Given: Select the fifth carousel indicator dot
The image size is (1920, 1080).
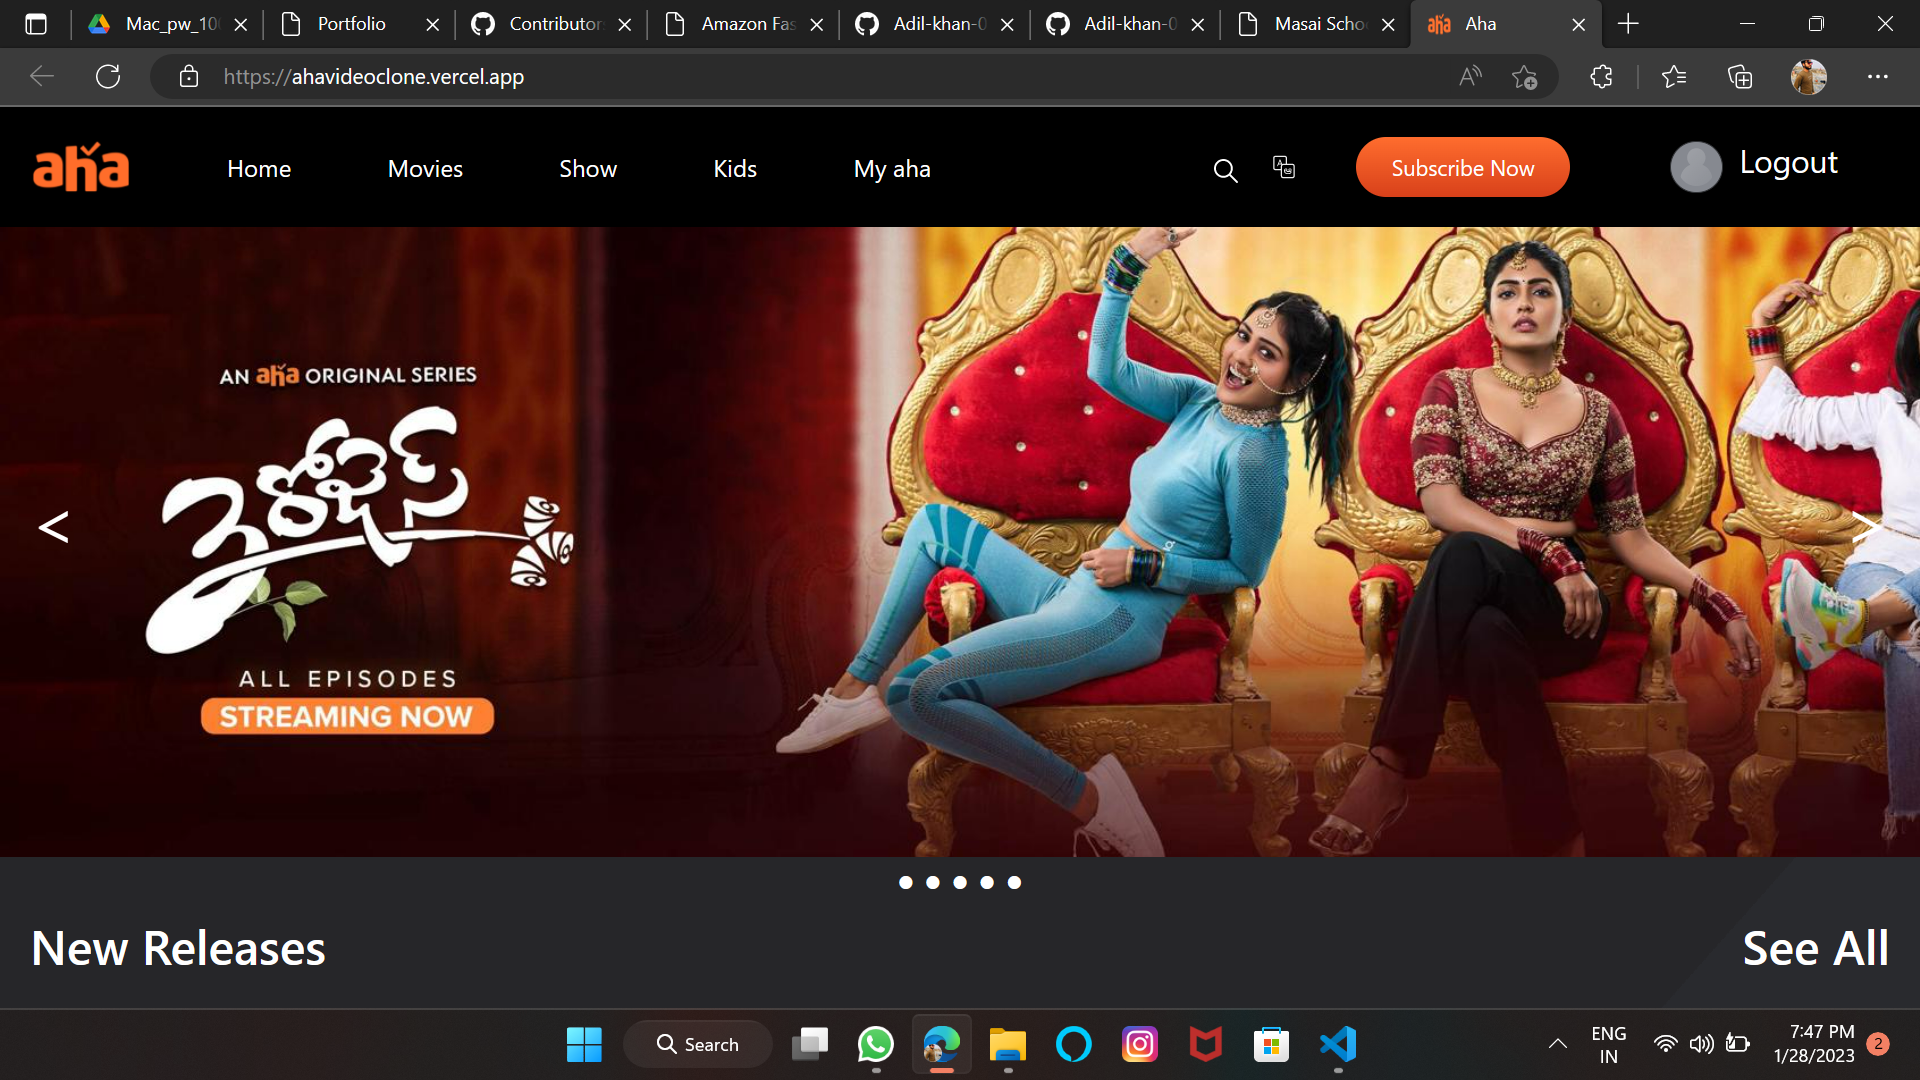Looking at the screenshot, I should (x=1014, y=882).
